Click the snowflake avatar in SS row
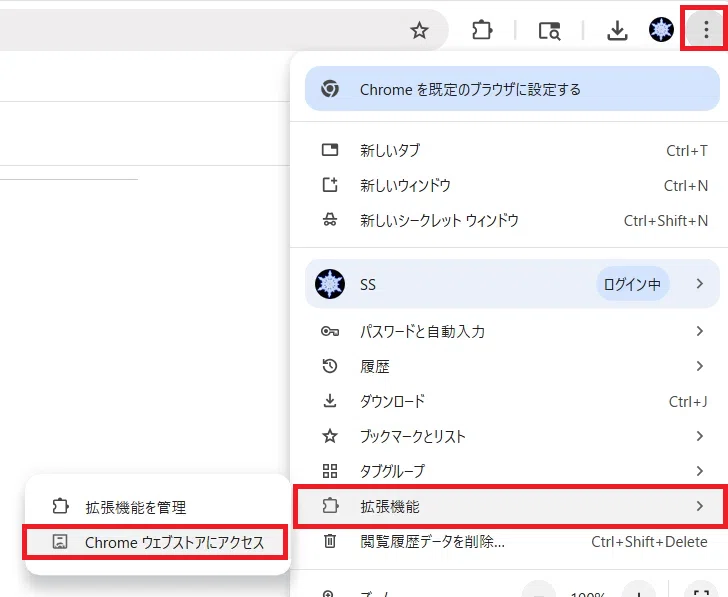This screenshot has height=597, width=728. (x=330, y=284)
